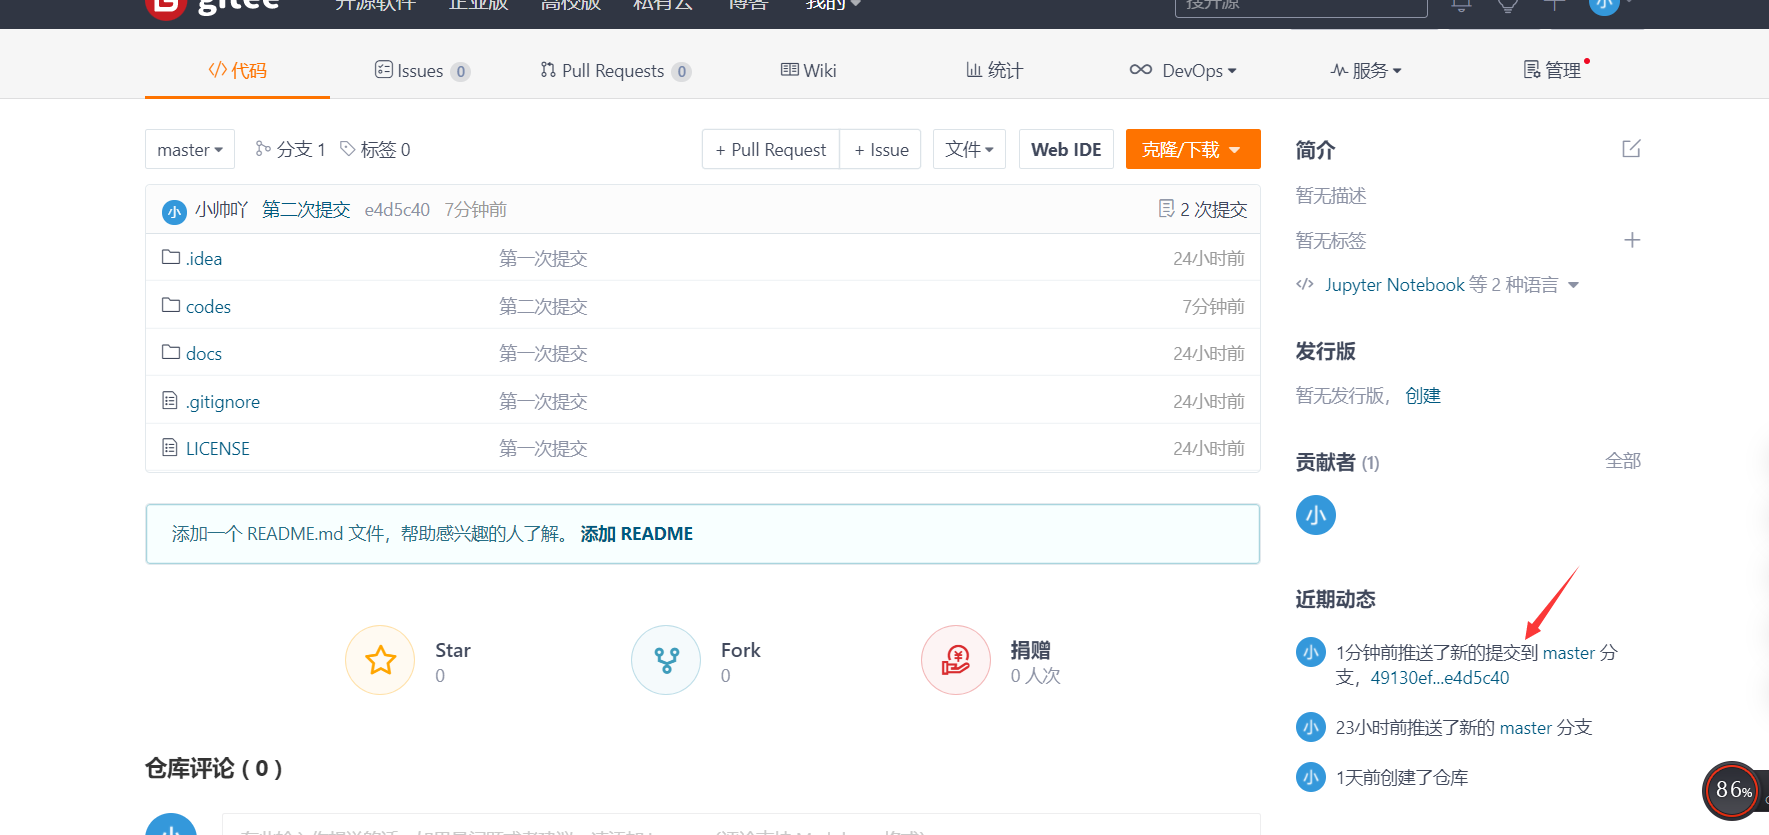Click avatar beside 23小时前 activity

click(1311, 727)
